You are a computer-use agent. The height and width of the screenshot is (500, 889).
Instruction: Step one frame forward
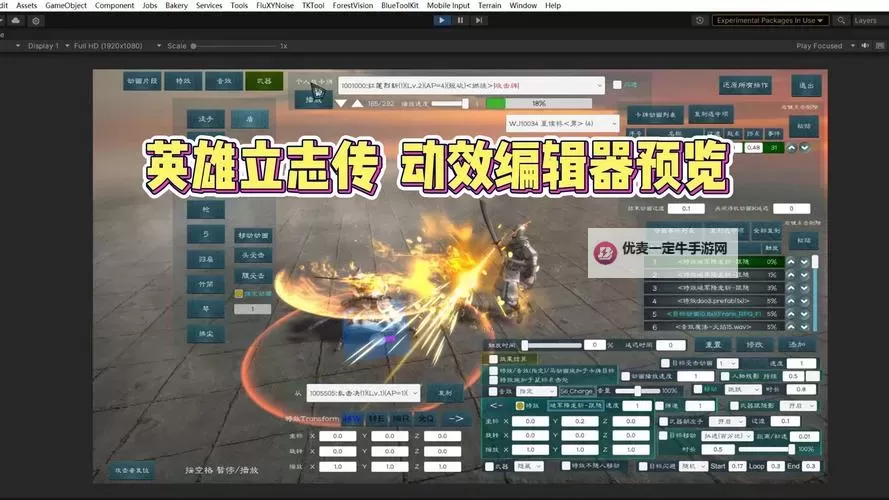click(x=479, y=20)
